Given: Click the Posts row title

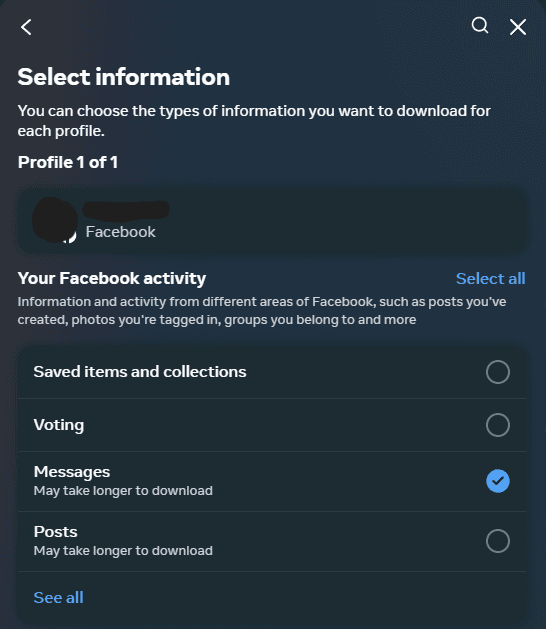Looking at the screenshot, I should point(55,532).
